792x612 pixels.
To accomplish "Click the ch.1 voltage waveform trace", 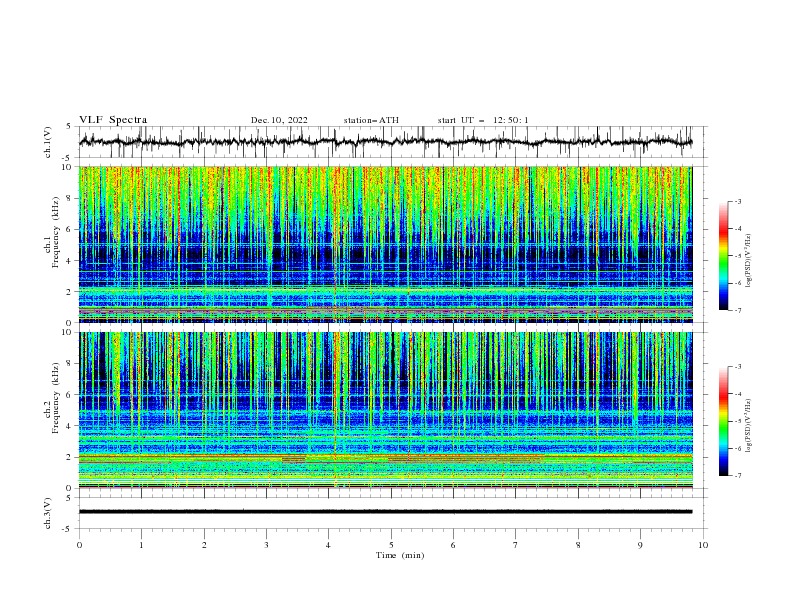I will tap(385, 142).
